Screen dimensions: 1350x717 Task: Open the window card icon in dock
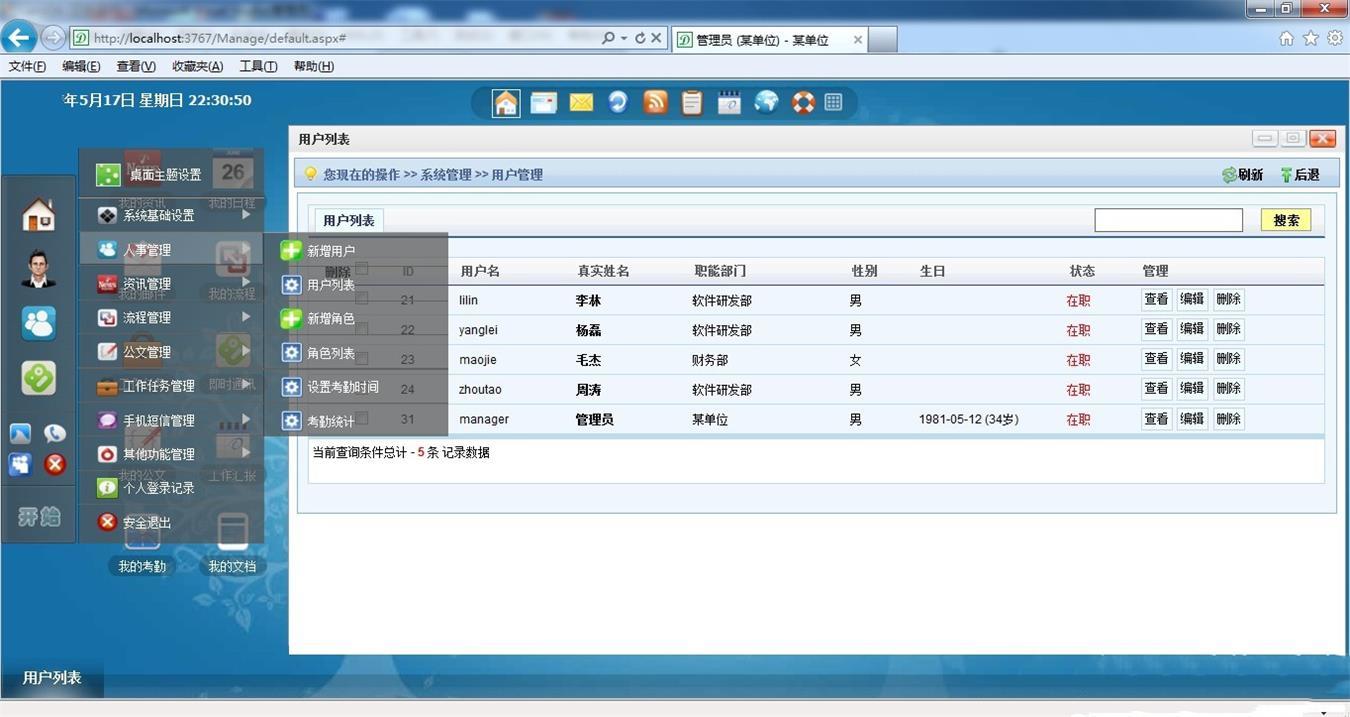(544, 102)
